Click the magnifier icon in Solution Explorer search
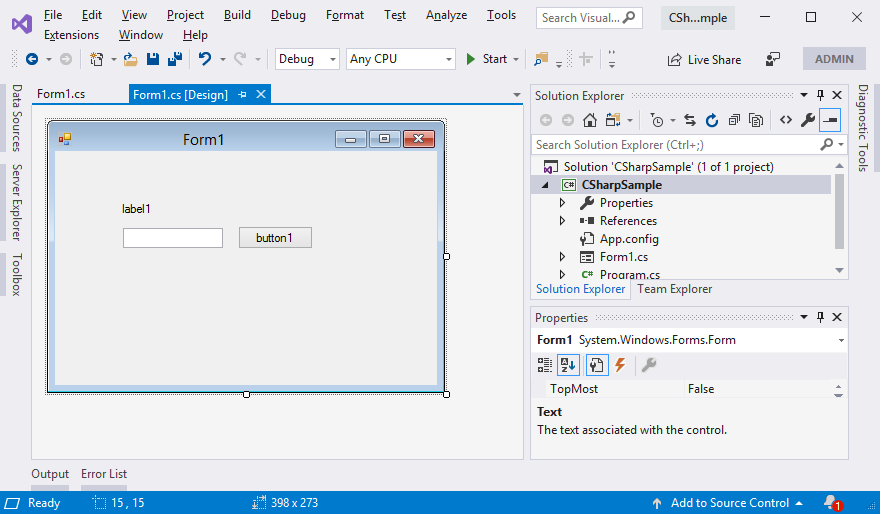Viewport: 880px width, 514px height. (x=827, y=145)
